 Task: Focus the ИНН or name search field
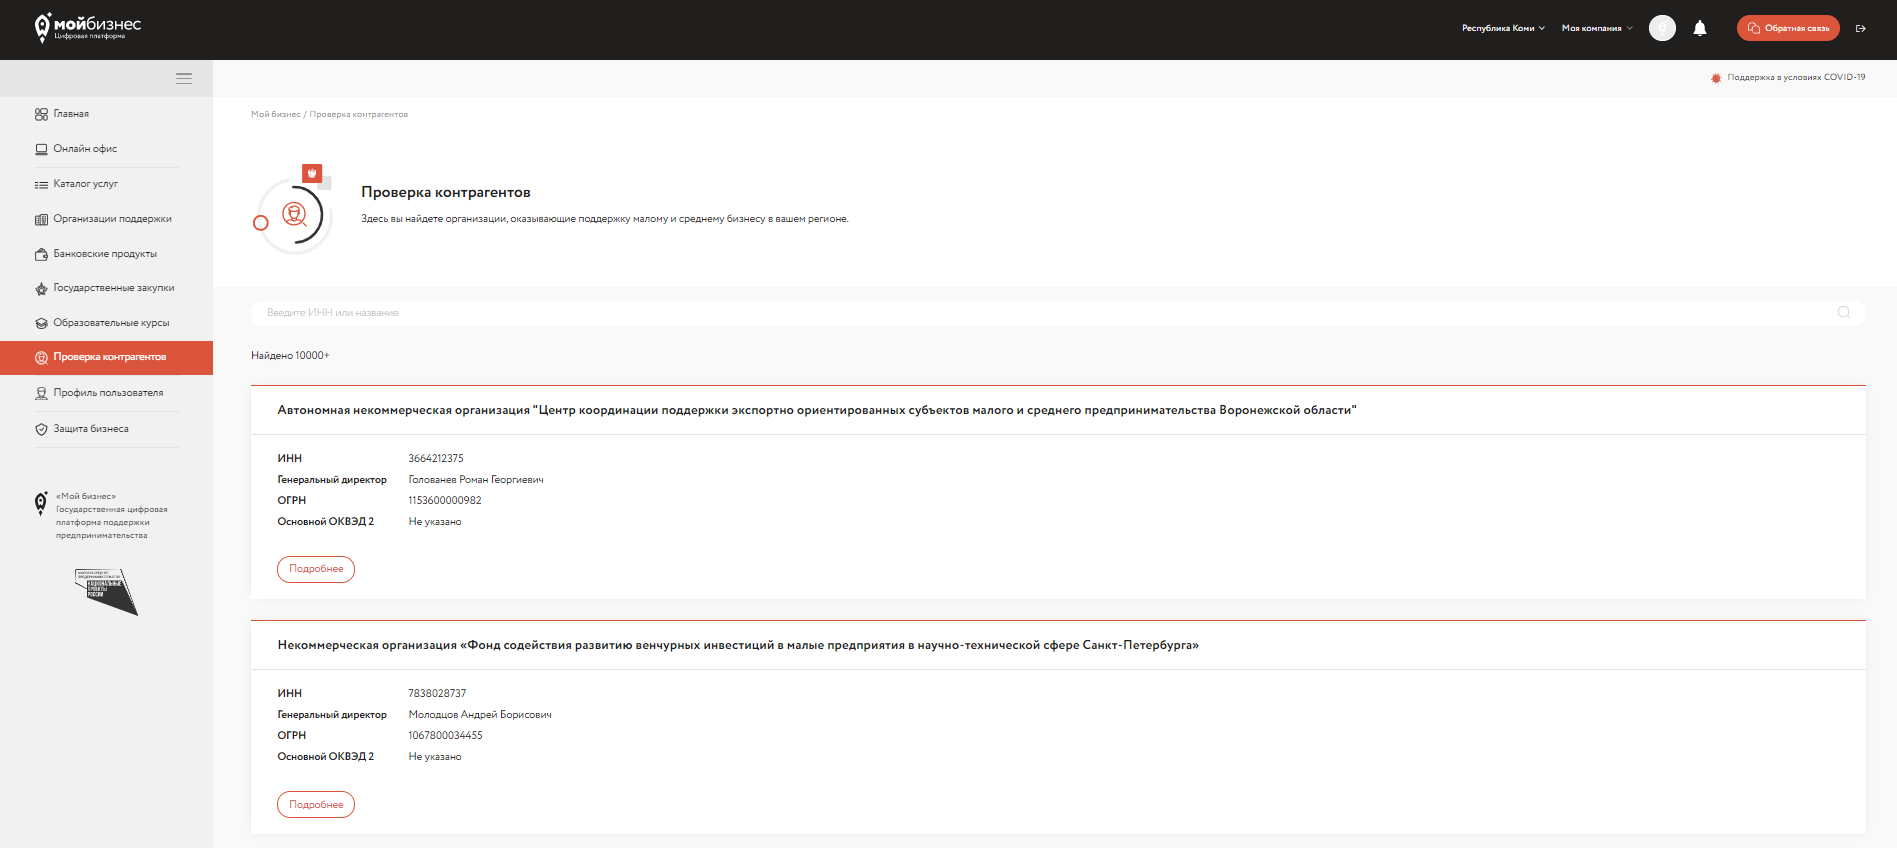(x=1040, y=313)
